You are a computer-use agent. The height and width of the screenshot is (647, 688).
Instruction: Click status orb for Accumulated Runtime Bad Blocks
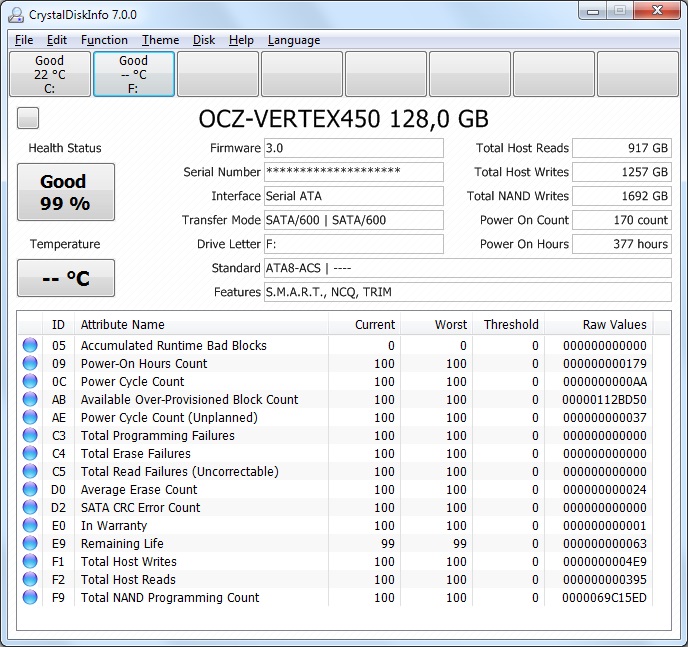tap(30, 345)
